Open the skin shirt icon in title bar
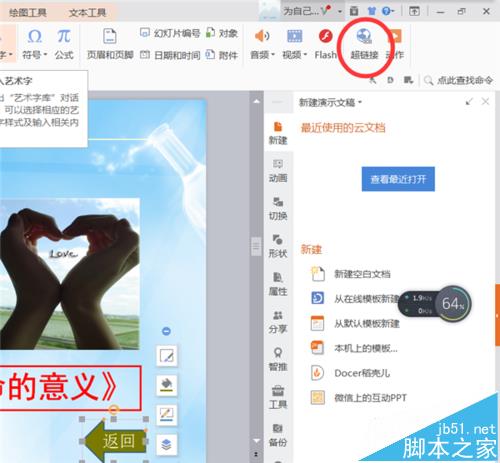Screen dimensions: 500x463 pyautogui.click(x=371, y=11)
